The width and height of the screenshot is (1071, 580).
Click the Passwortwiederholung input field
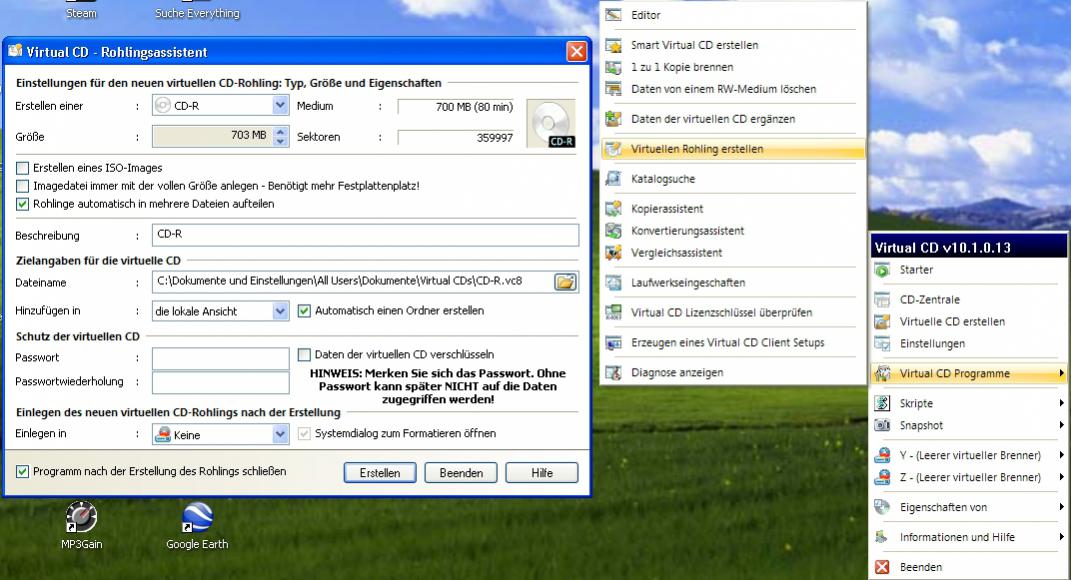click(x=221, y=382)
